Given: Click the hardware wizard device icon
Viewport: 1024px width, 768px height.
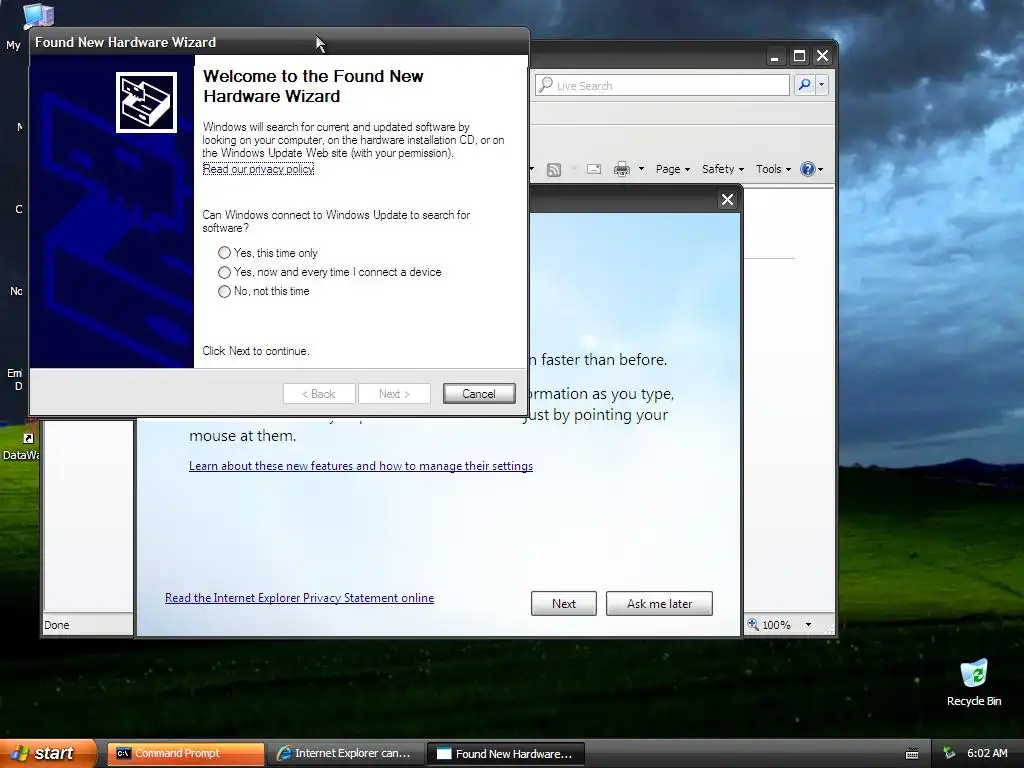Looking at the screenshot, I should coord(146,103).
